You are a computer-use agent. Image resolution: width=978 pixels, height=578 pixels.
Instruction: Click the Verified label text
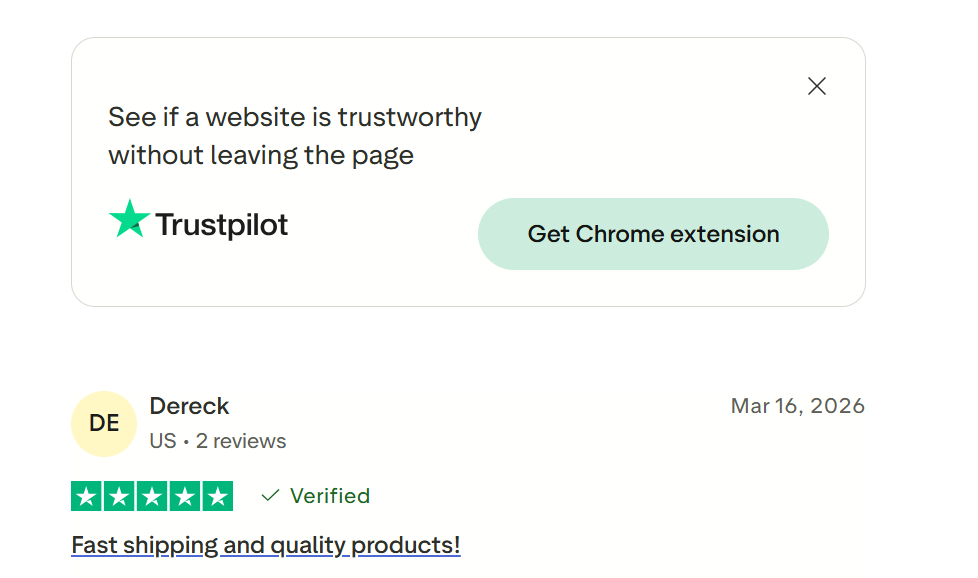(x=330, y=496)
